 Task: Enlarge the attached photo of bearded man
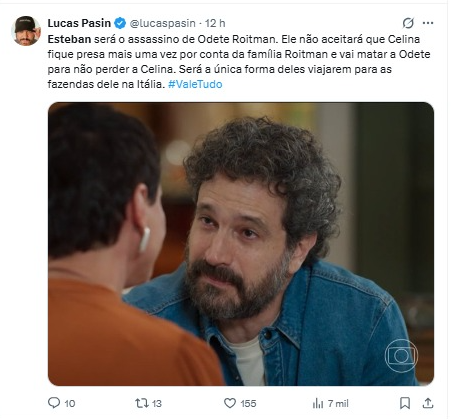point(241,244)
